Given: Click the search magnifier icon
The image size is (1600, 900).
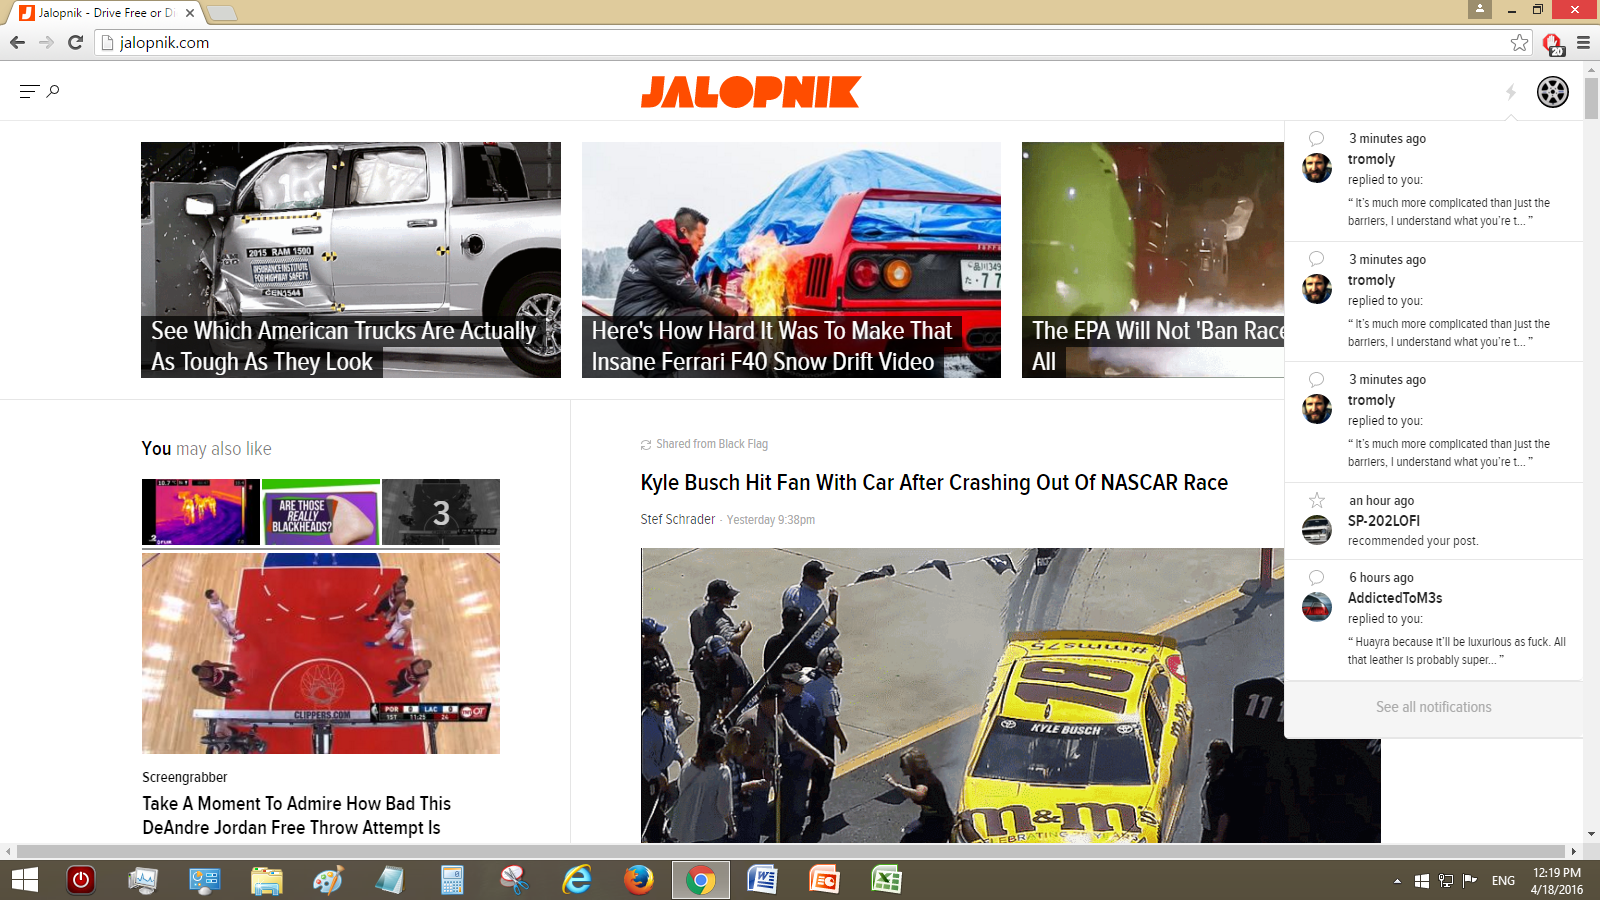Looking at the screenshot, I should coord(53,91).
